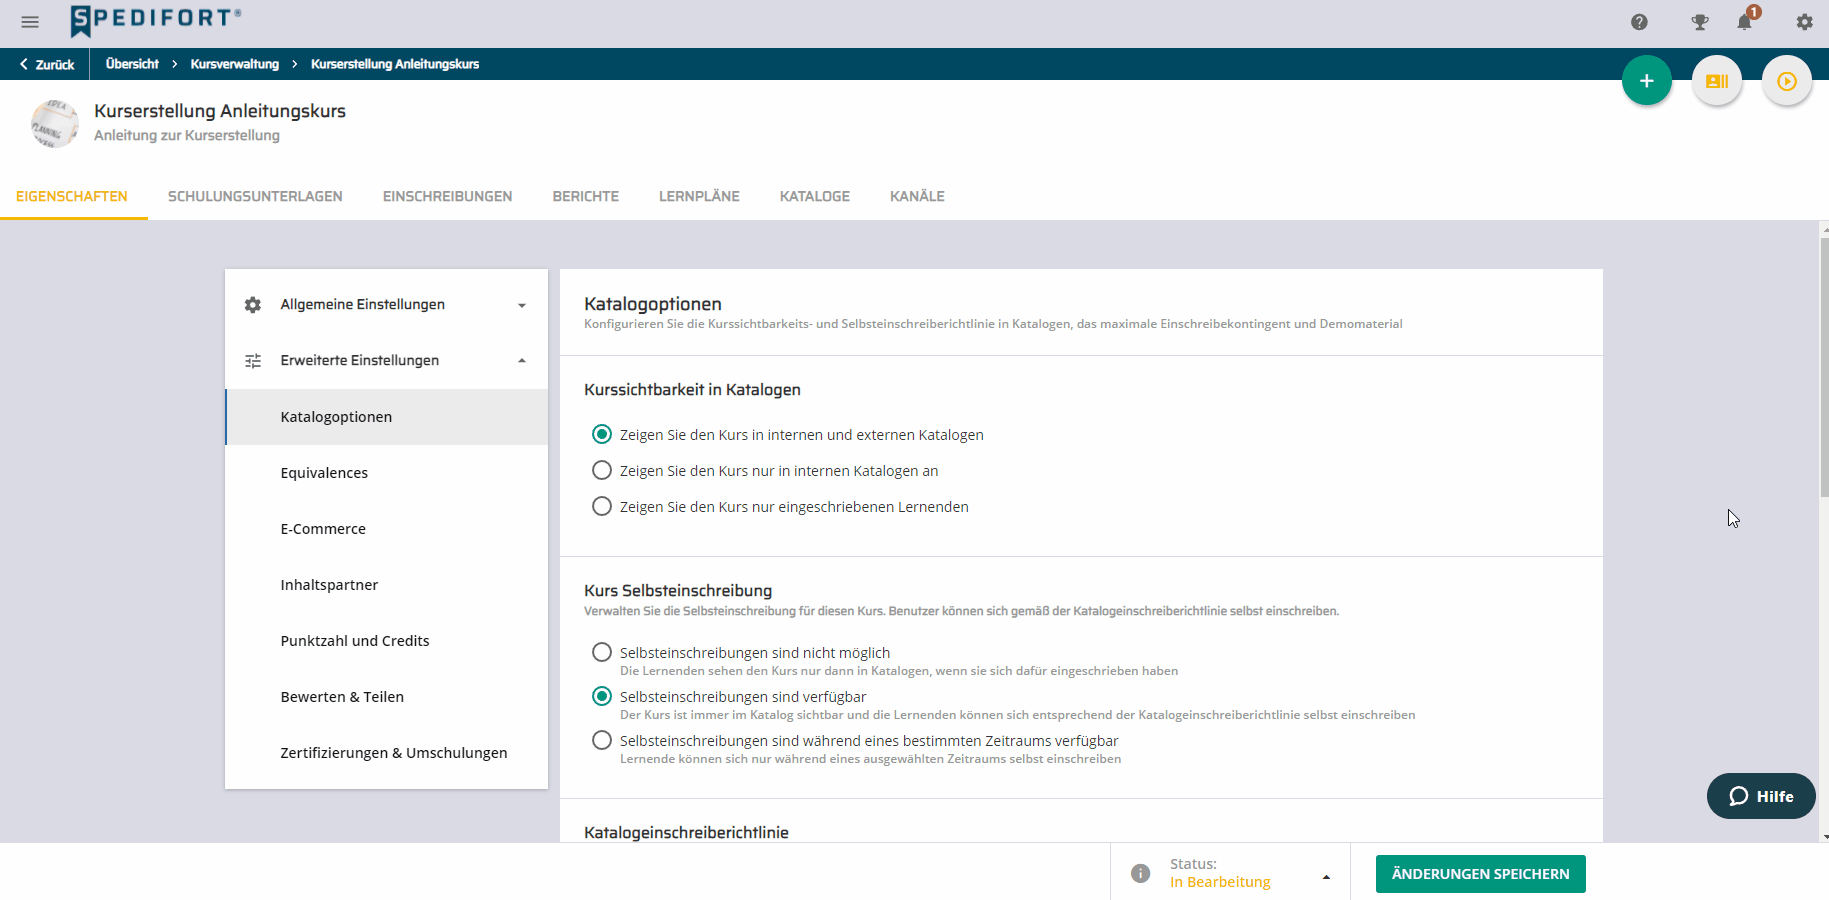Switch to the Eigenschaften tab
Image resolution: width=1829 pixels, height=900 pixels.
tap(72, 196)
